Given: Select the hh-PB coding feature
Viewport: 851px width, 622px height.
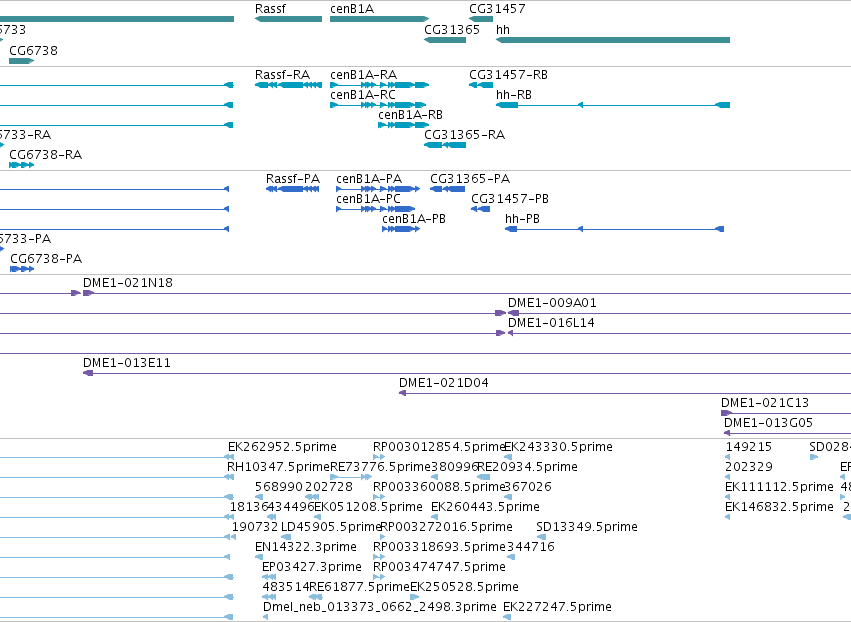Looking at the screenshot, I should point(614,229).
